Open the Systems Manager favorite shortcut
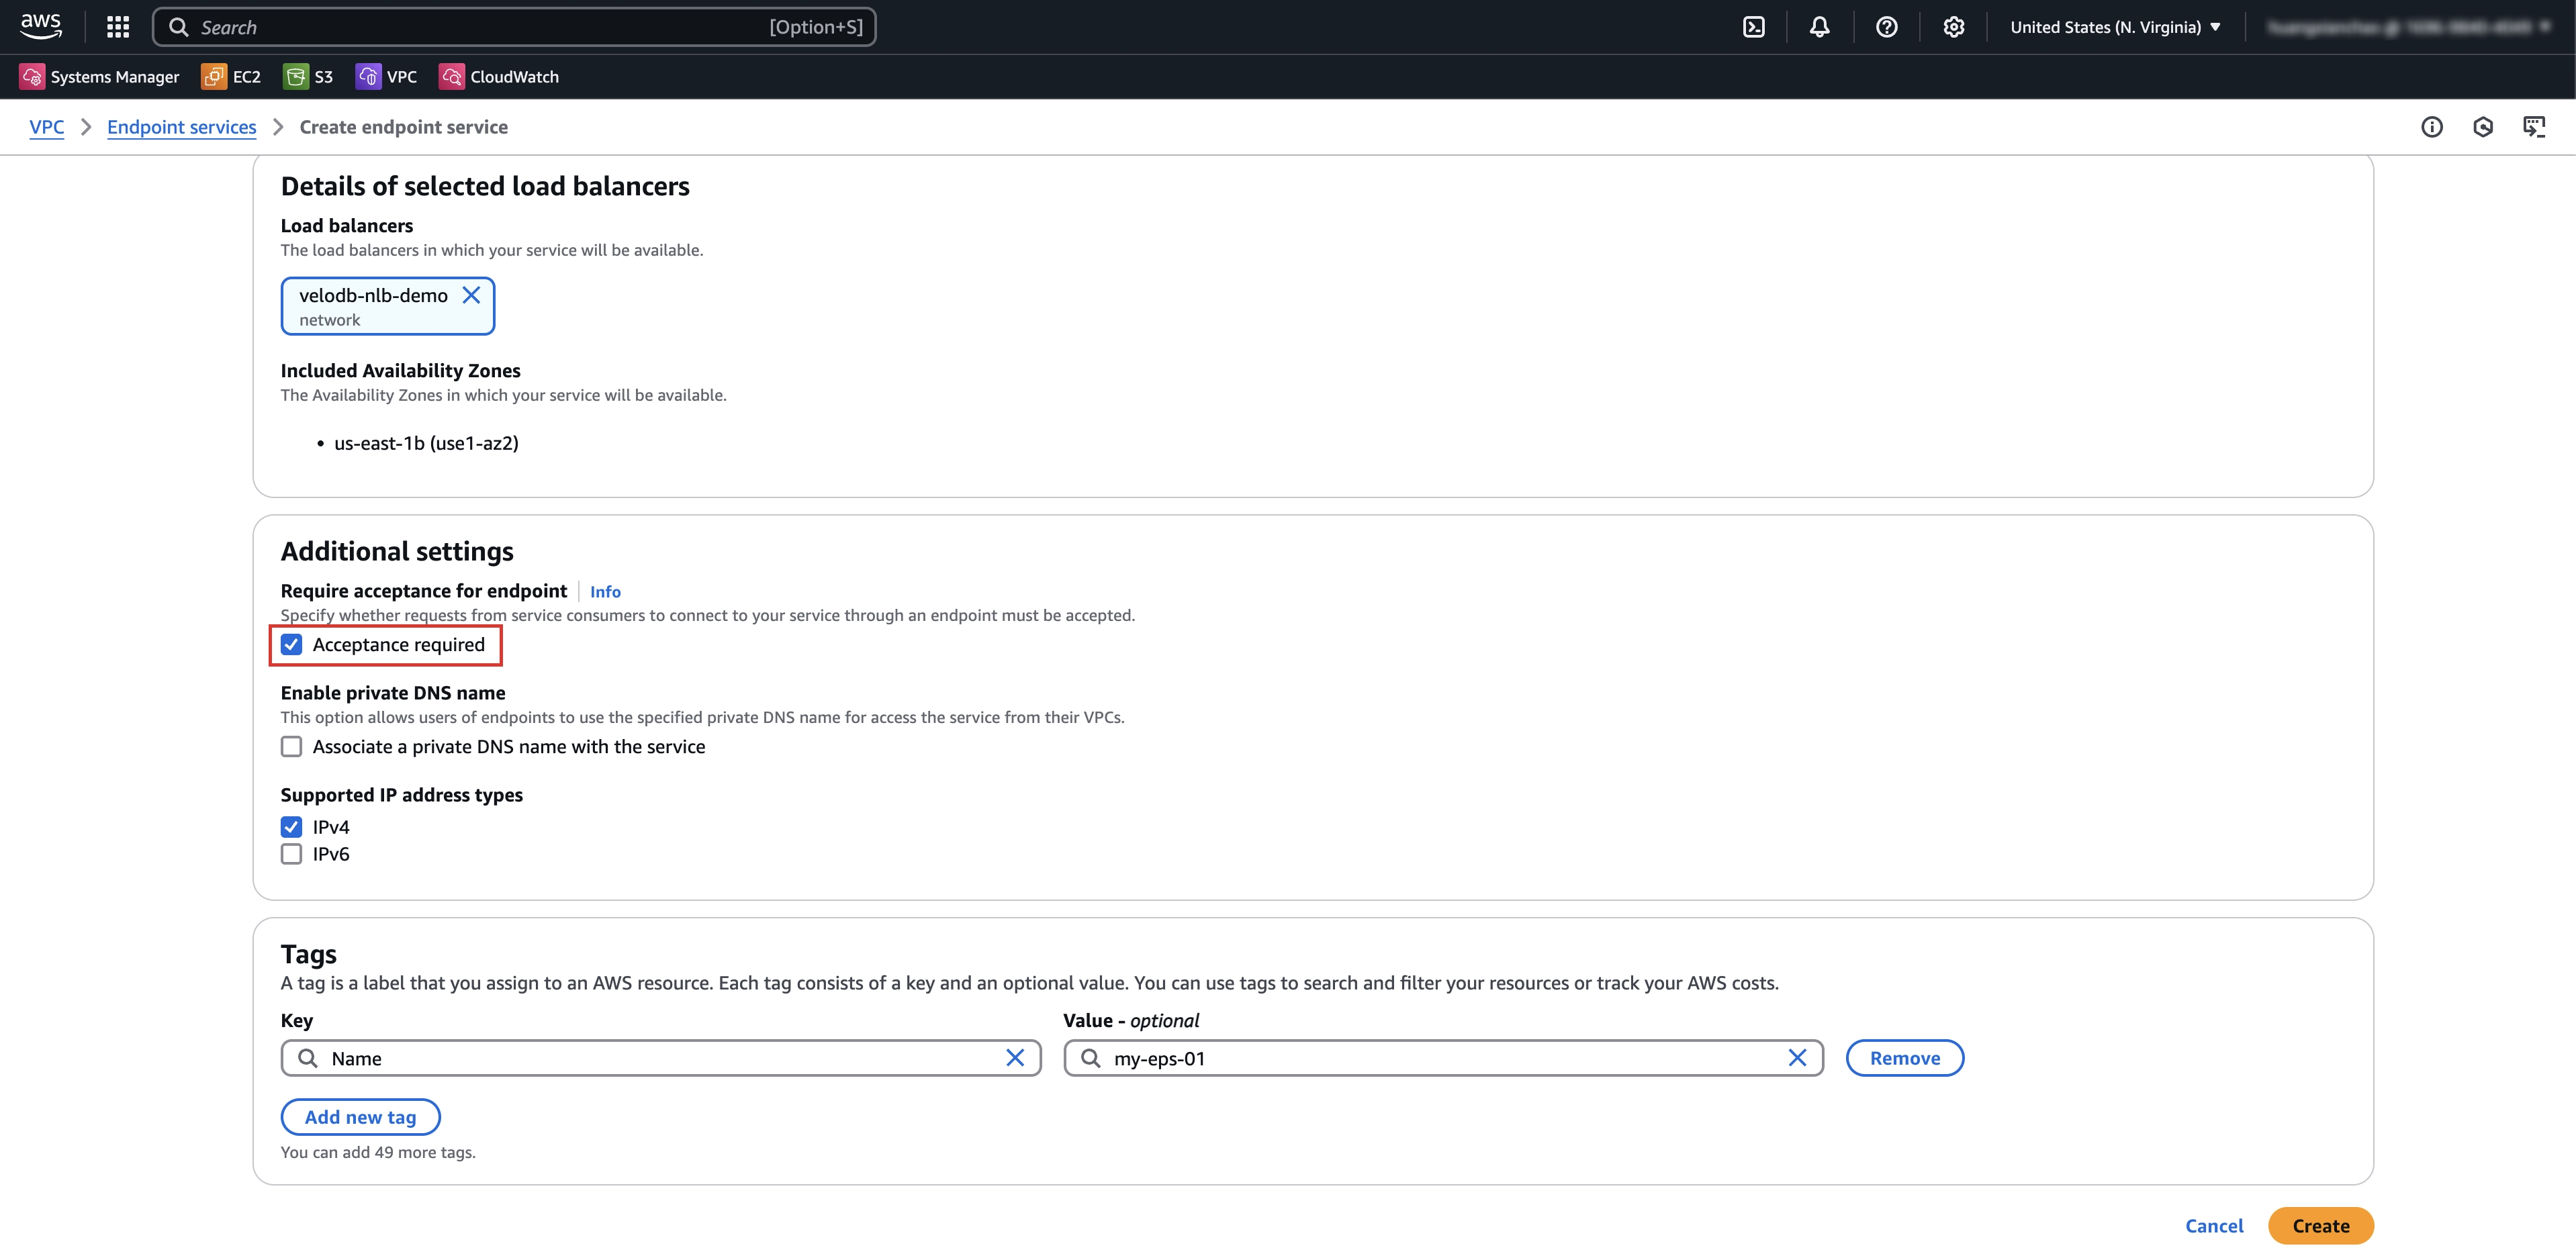Viewport: 2576px width, 1258px height. (x=99, y=76)
